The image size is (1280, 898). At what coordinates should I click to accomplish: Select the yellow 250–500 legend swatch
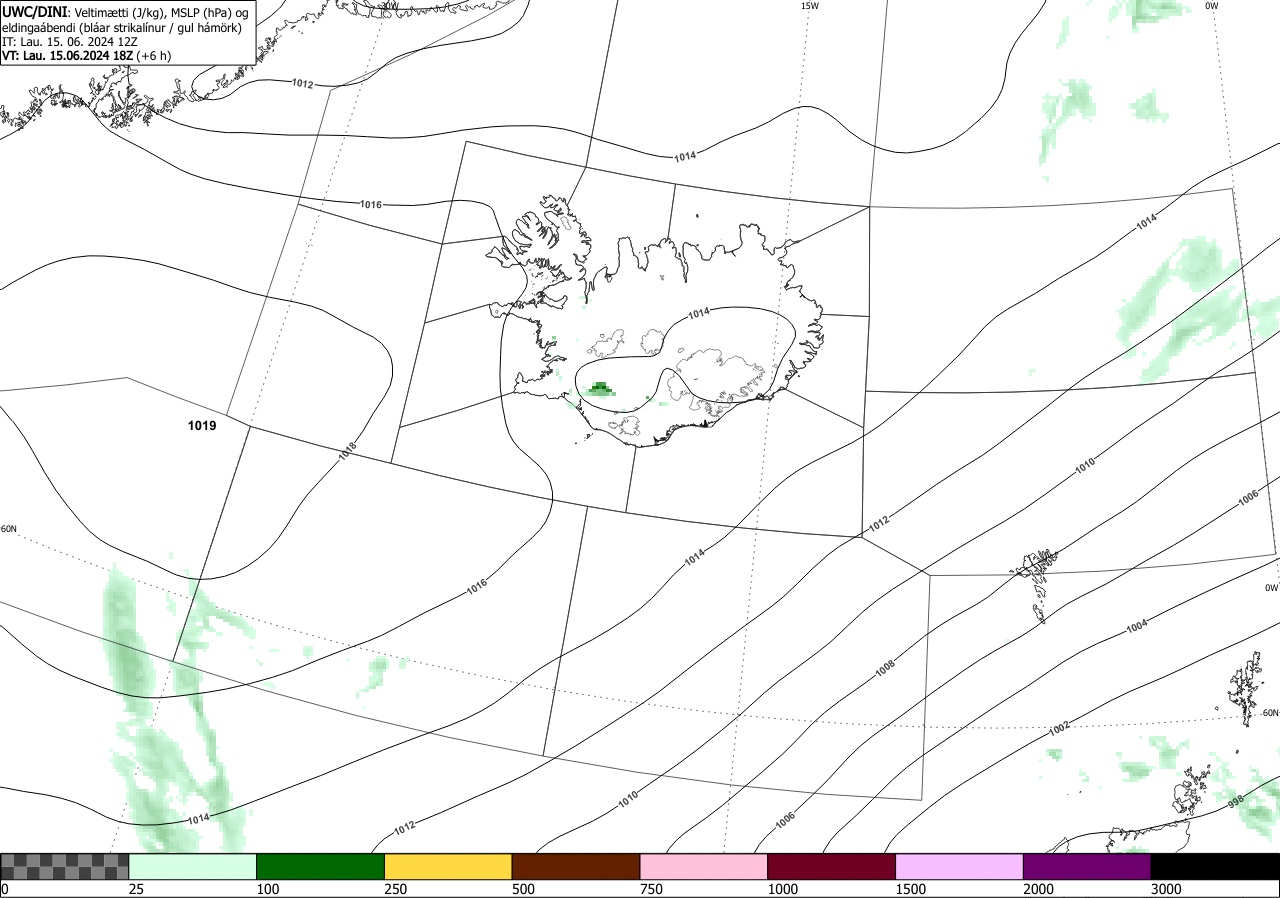point(448,866)
